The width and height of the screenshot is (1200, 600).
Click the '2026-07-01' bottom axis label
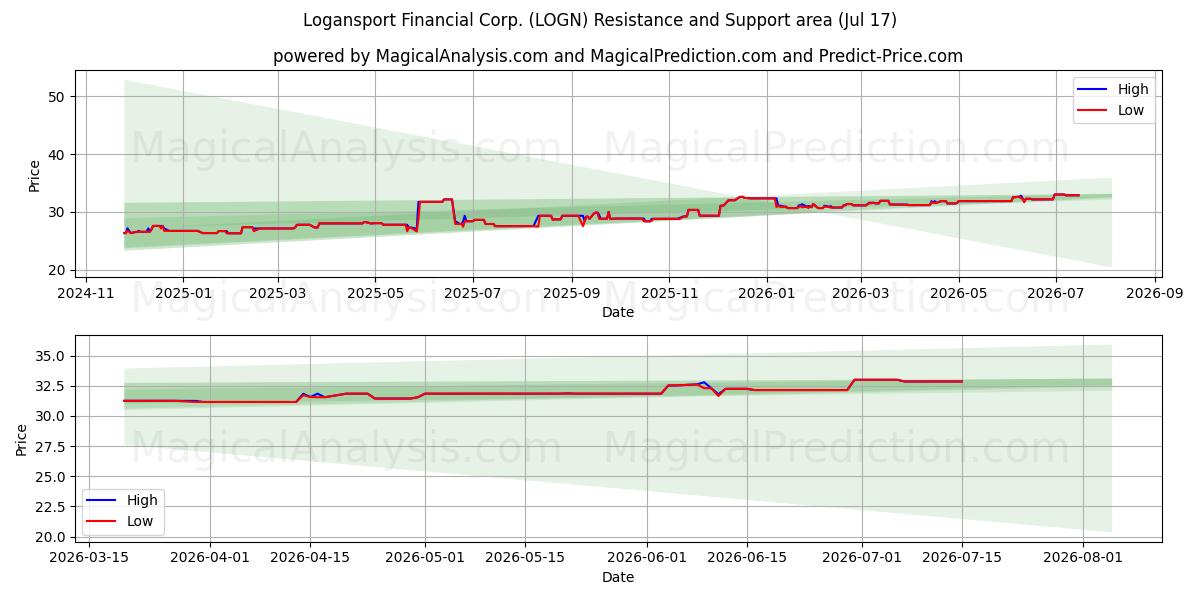pos(862,560)
